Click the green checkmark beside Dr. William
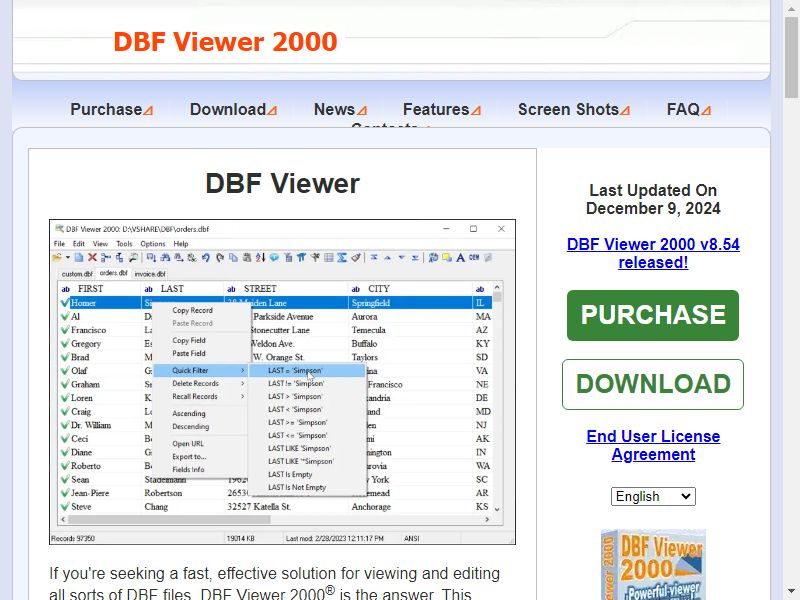Image resolution: width=800 pixels, height=600 pixels. [65, 425]
